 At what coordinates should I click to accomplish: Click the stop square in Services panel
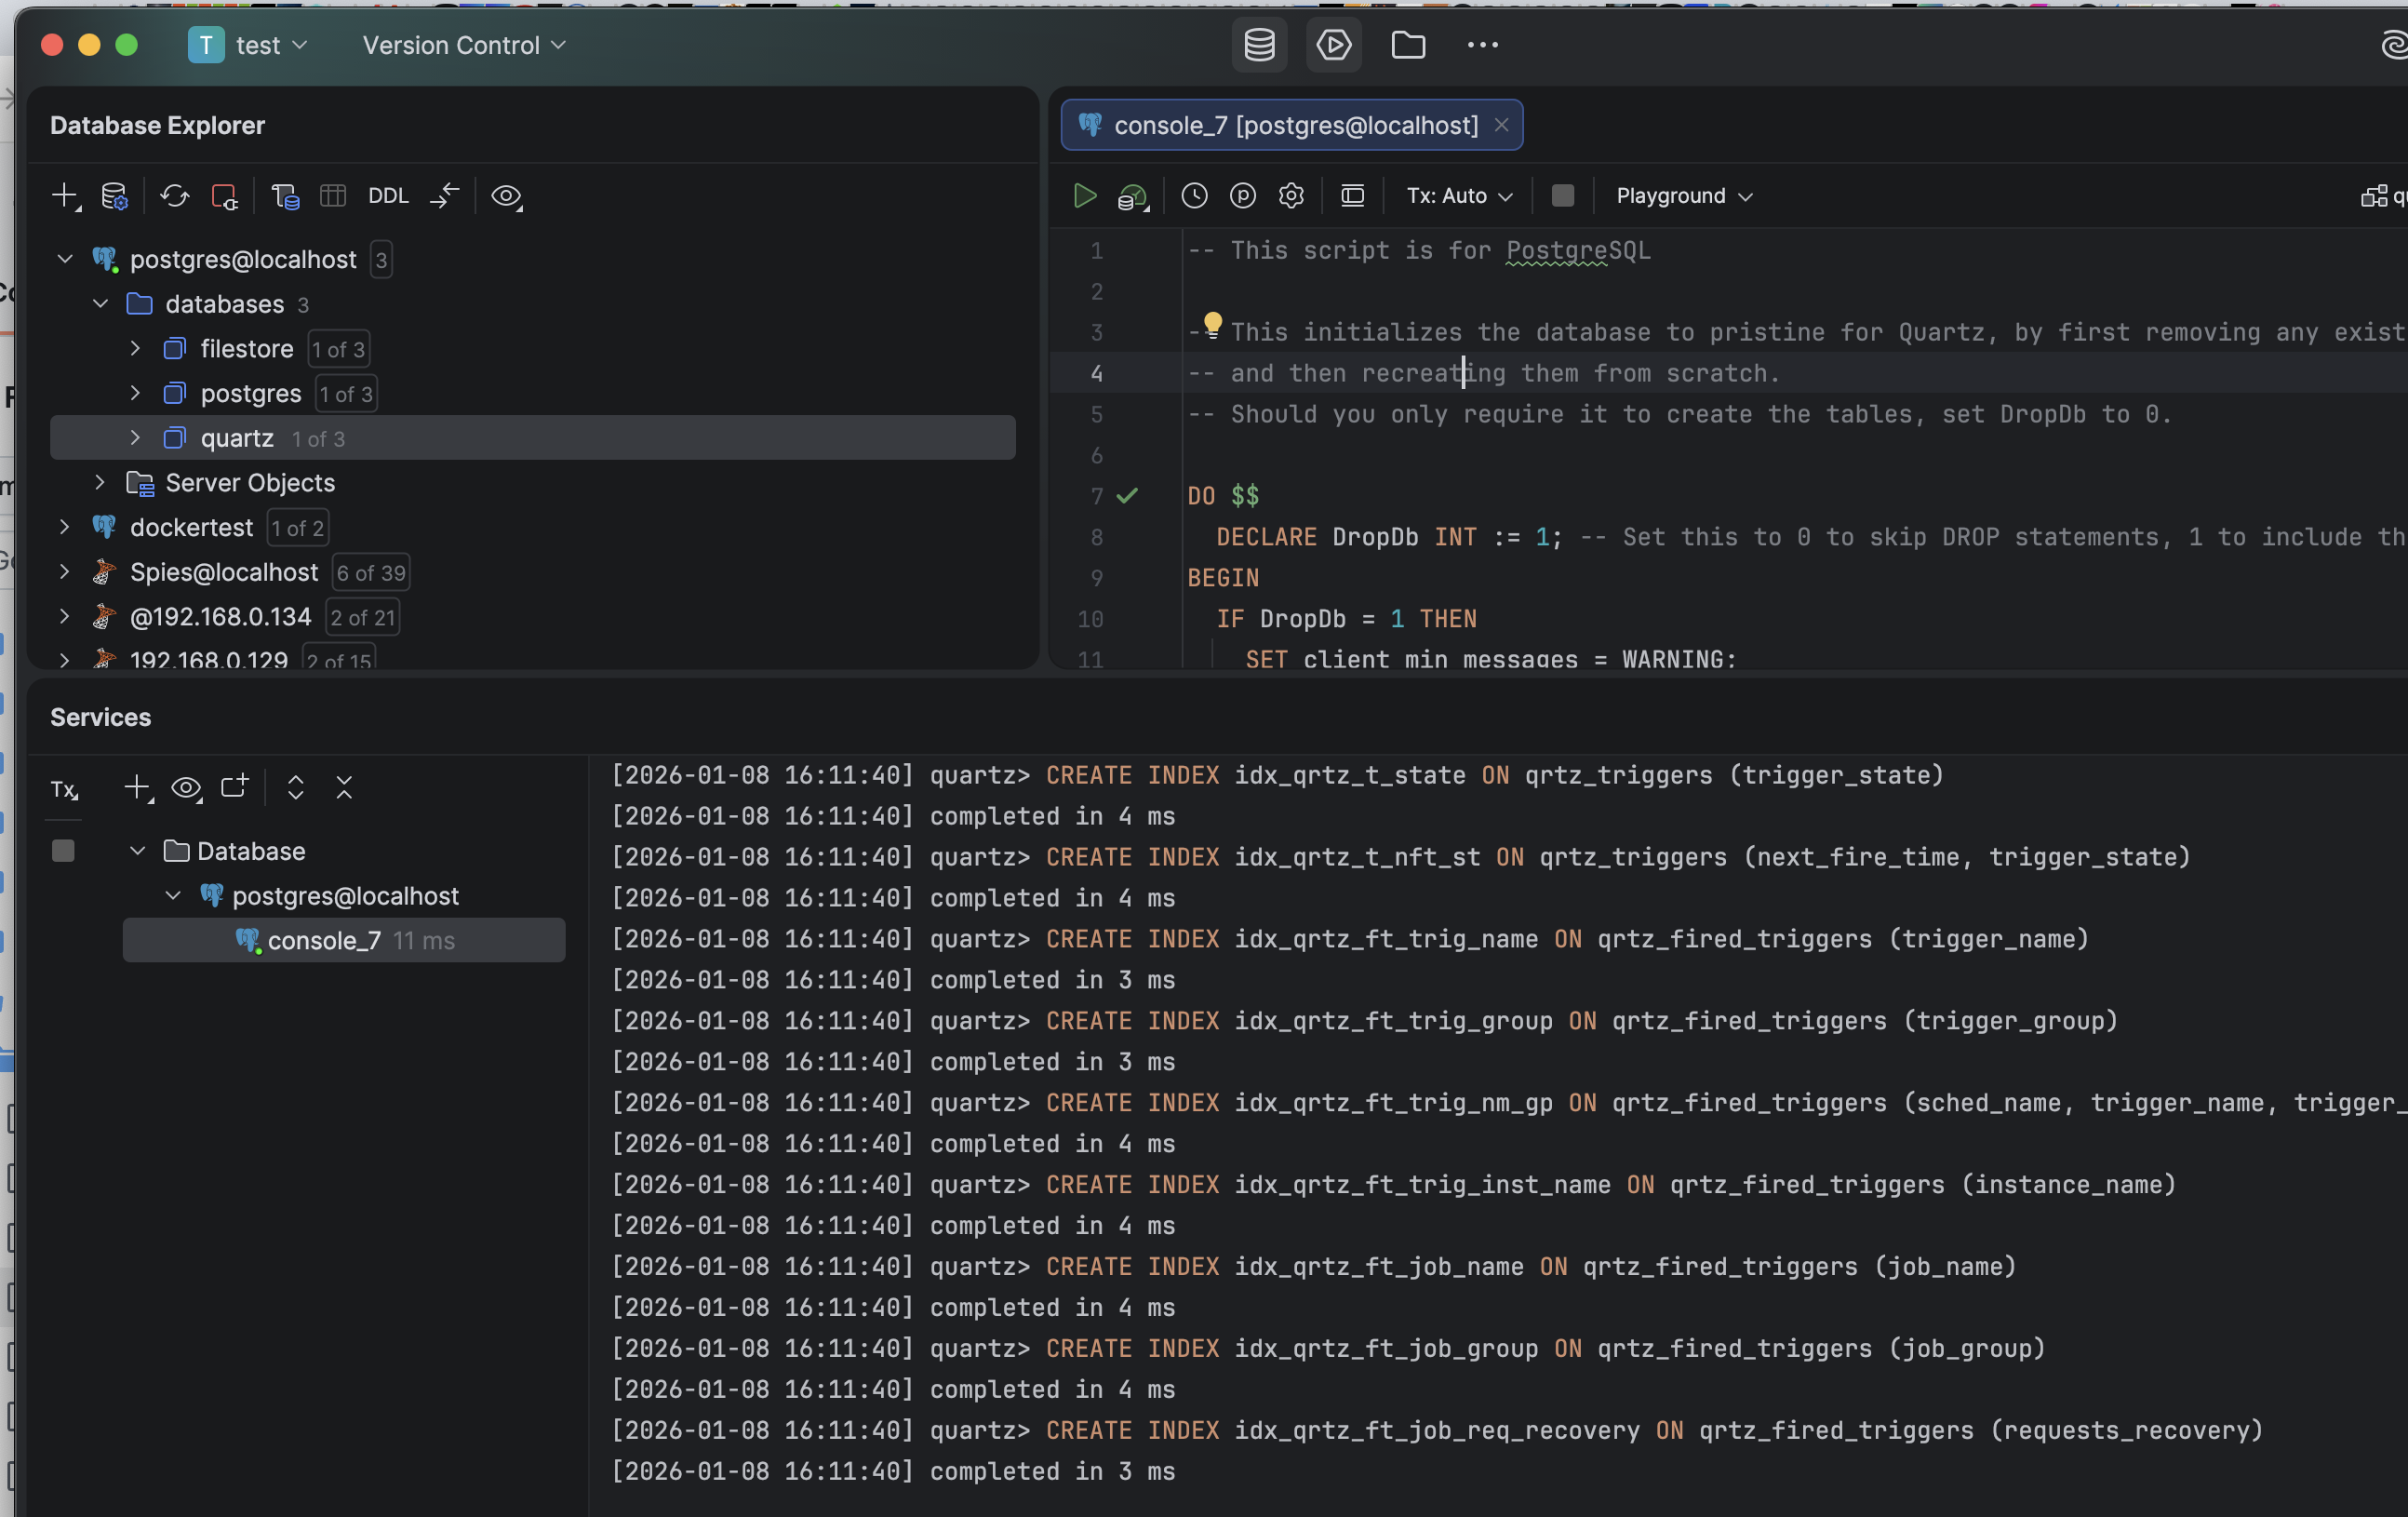[x=63, y=851]
